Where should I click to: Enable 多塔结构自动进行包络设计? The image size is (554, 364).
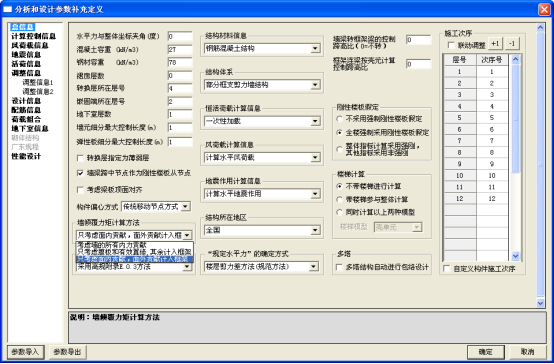coord(339,267)
